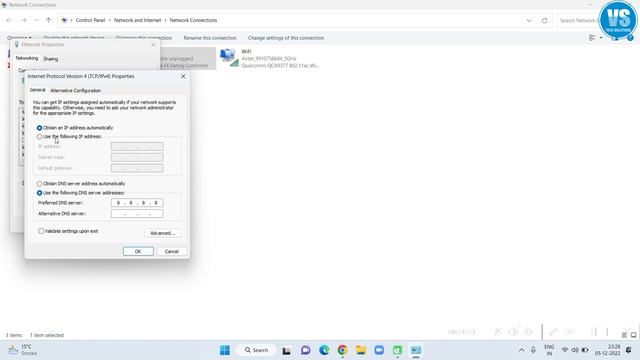
Task: Open the Chat app on the taskbar
Action: tap(305, 350)
